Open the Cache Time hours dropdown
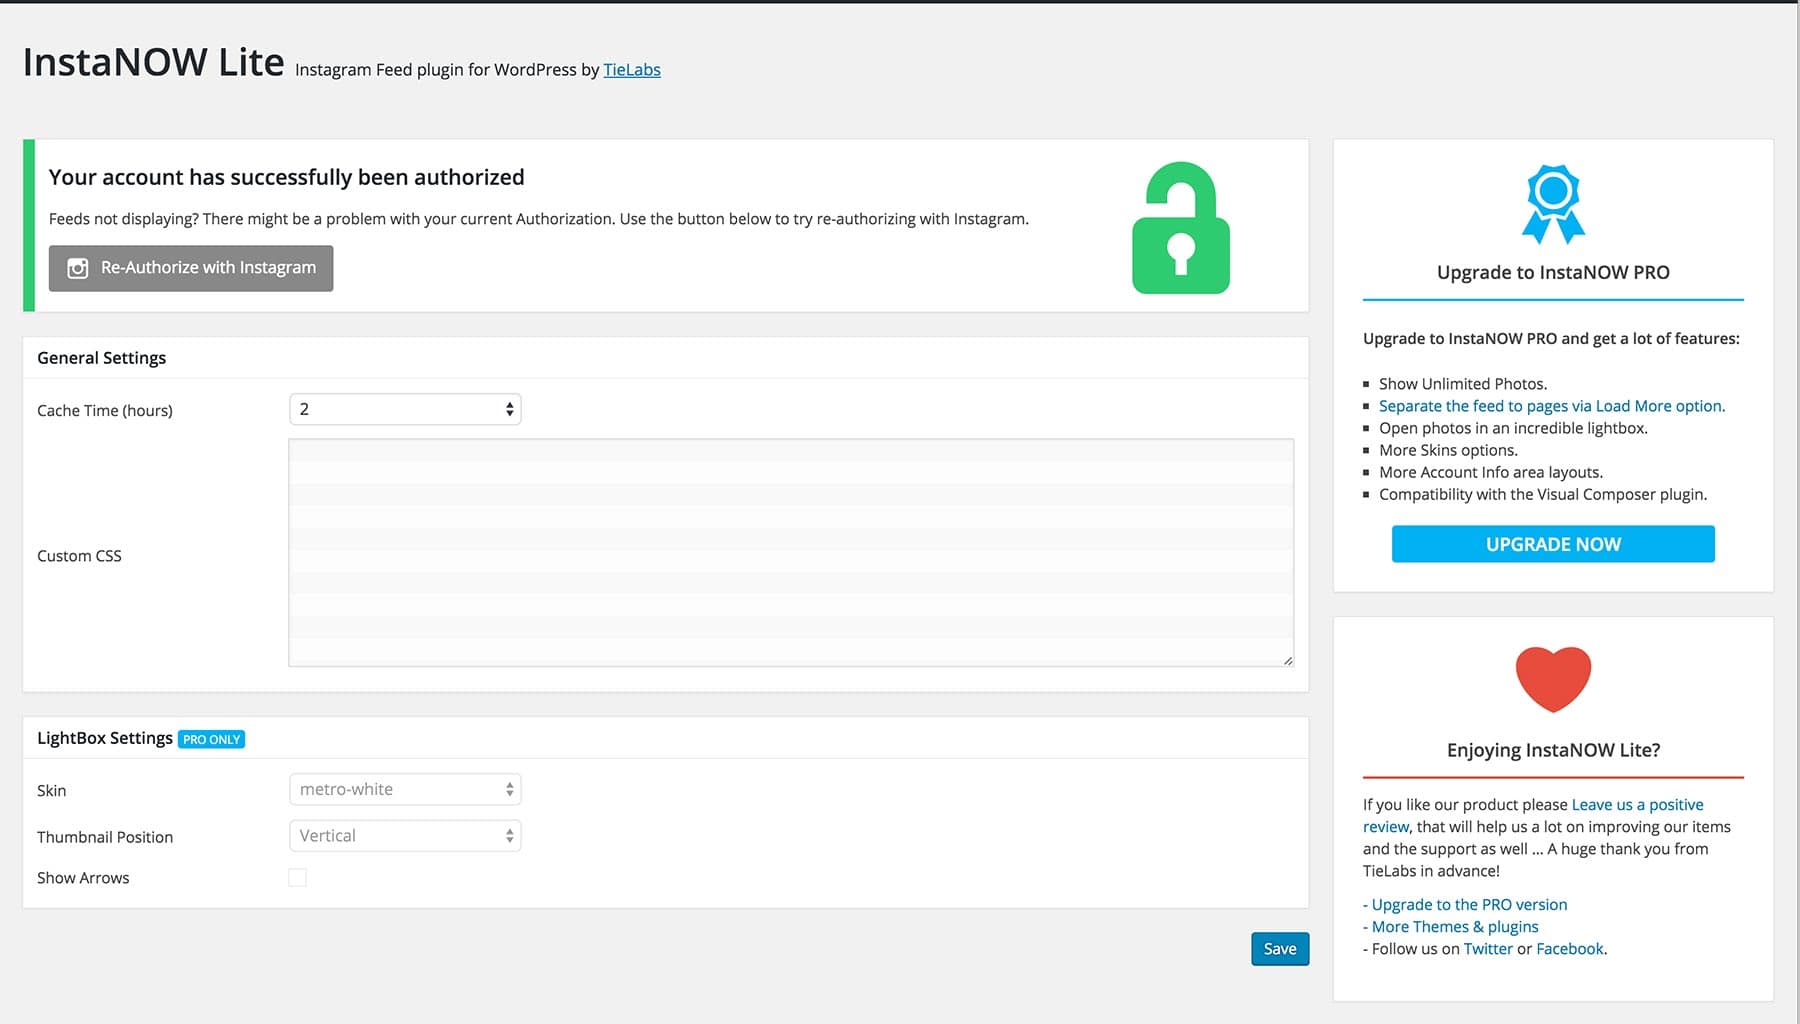Viewport: 1800px width, 1024px height. [404, 408]
